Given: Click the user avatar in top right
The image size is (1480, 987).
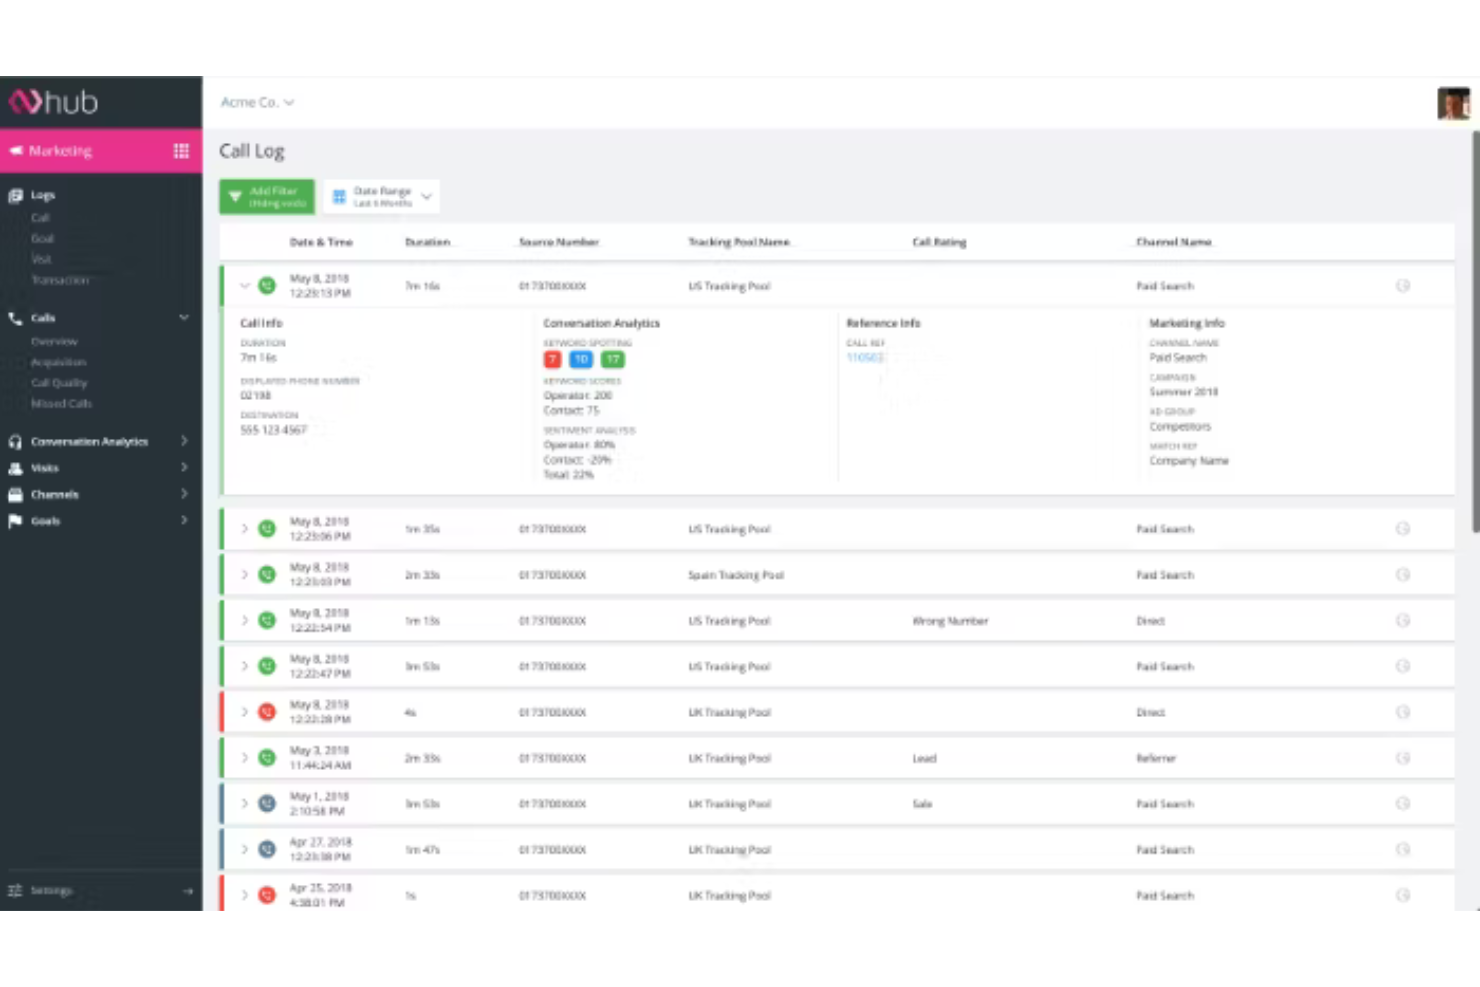Looking at the screenshot, I should pos(1453,103).
